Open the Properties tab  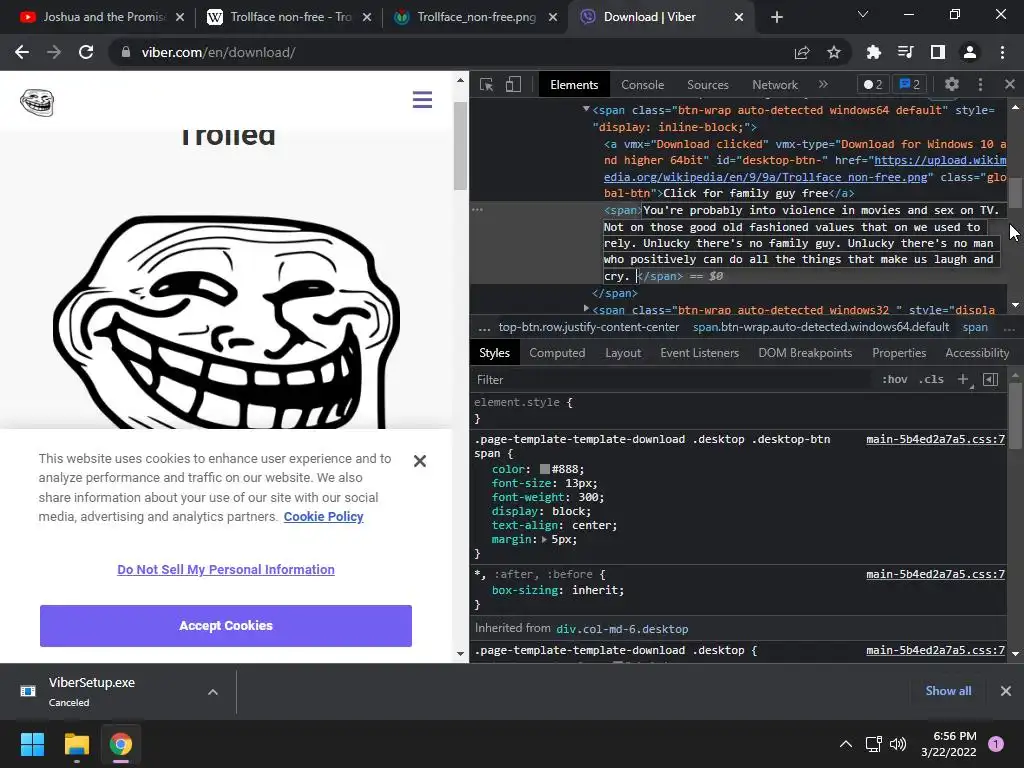click(x=899, y=353)
